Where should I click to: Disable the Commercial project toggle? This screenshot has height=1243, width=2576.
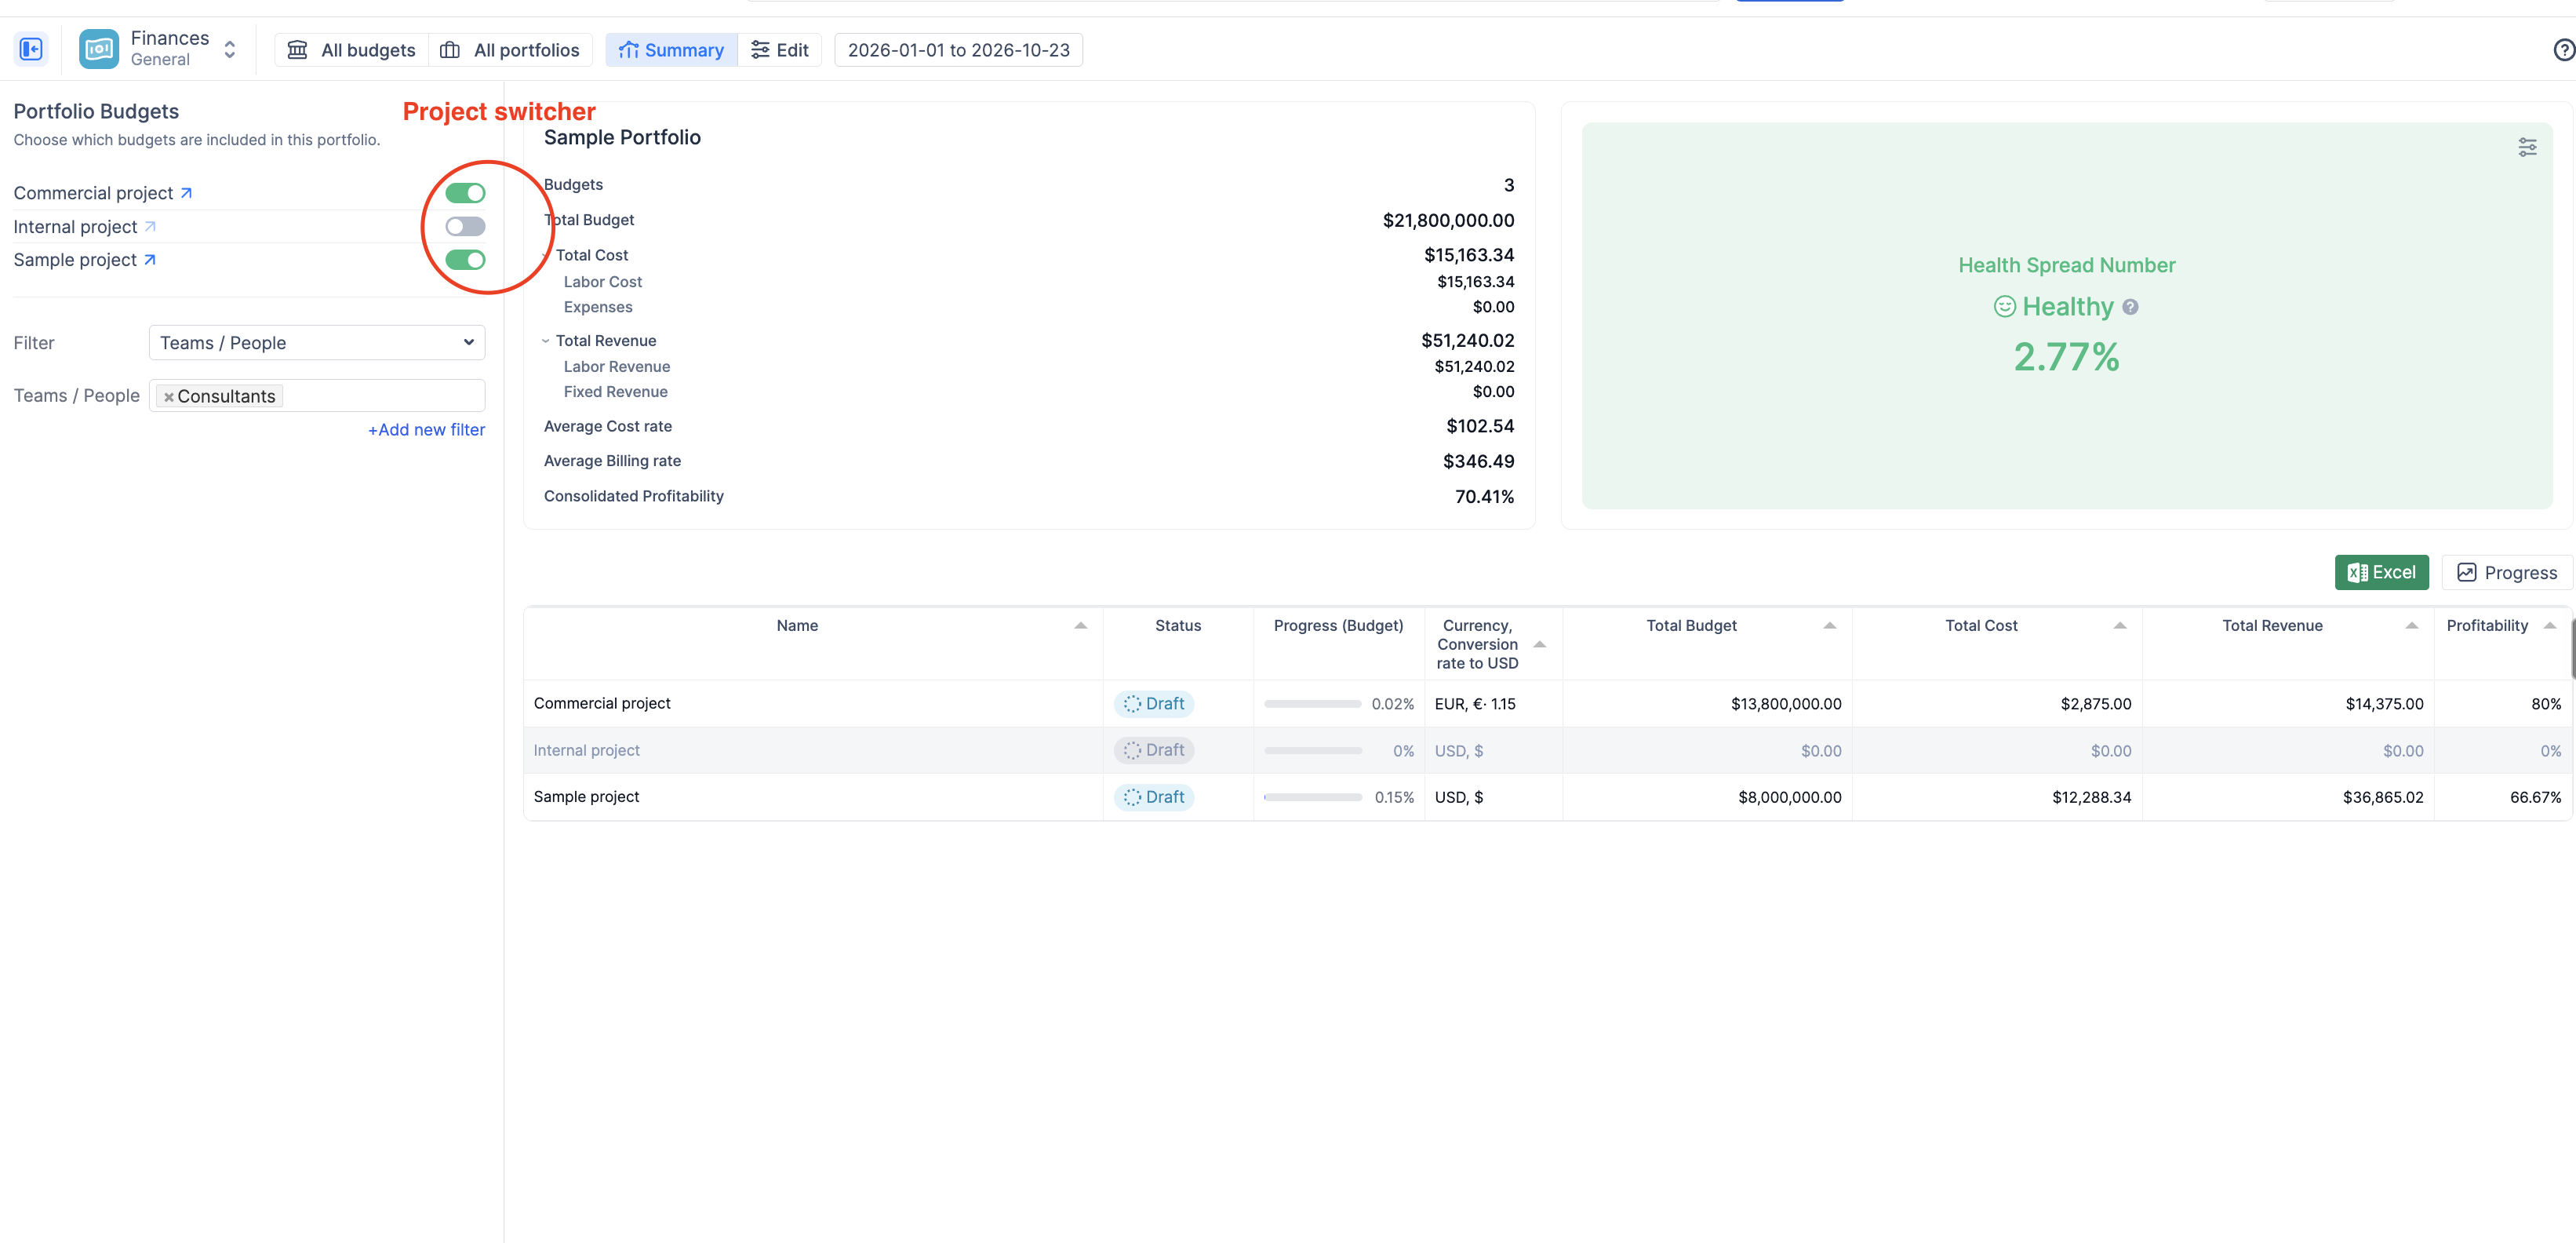click(465, 193)
